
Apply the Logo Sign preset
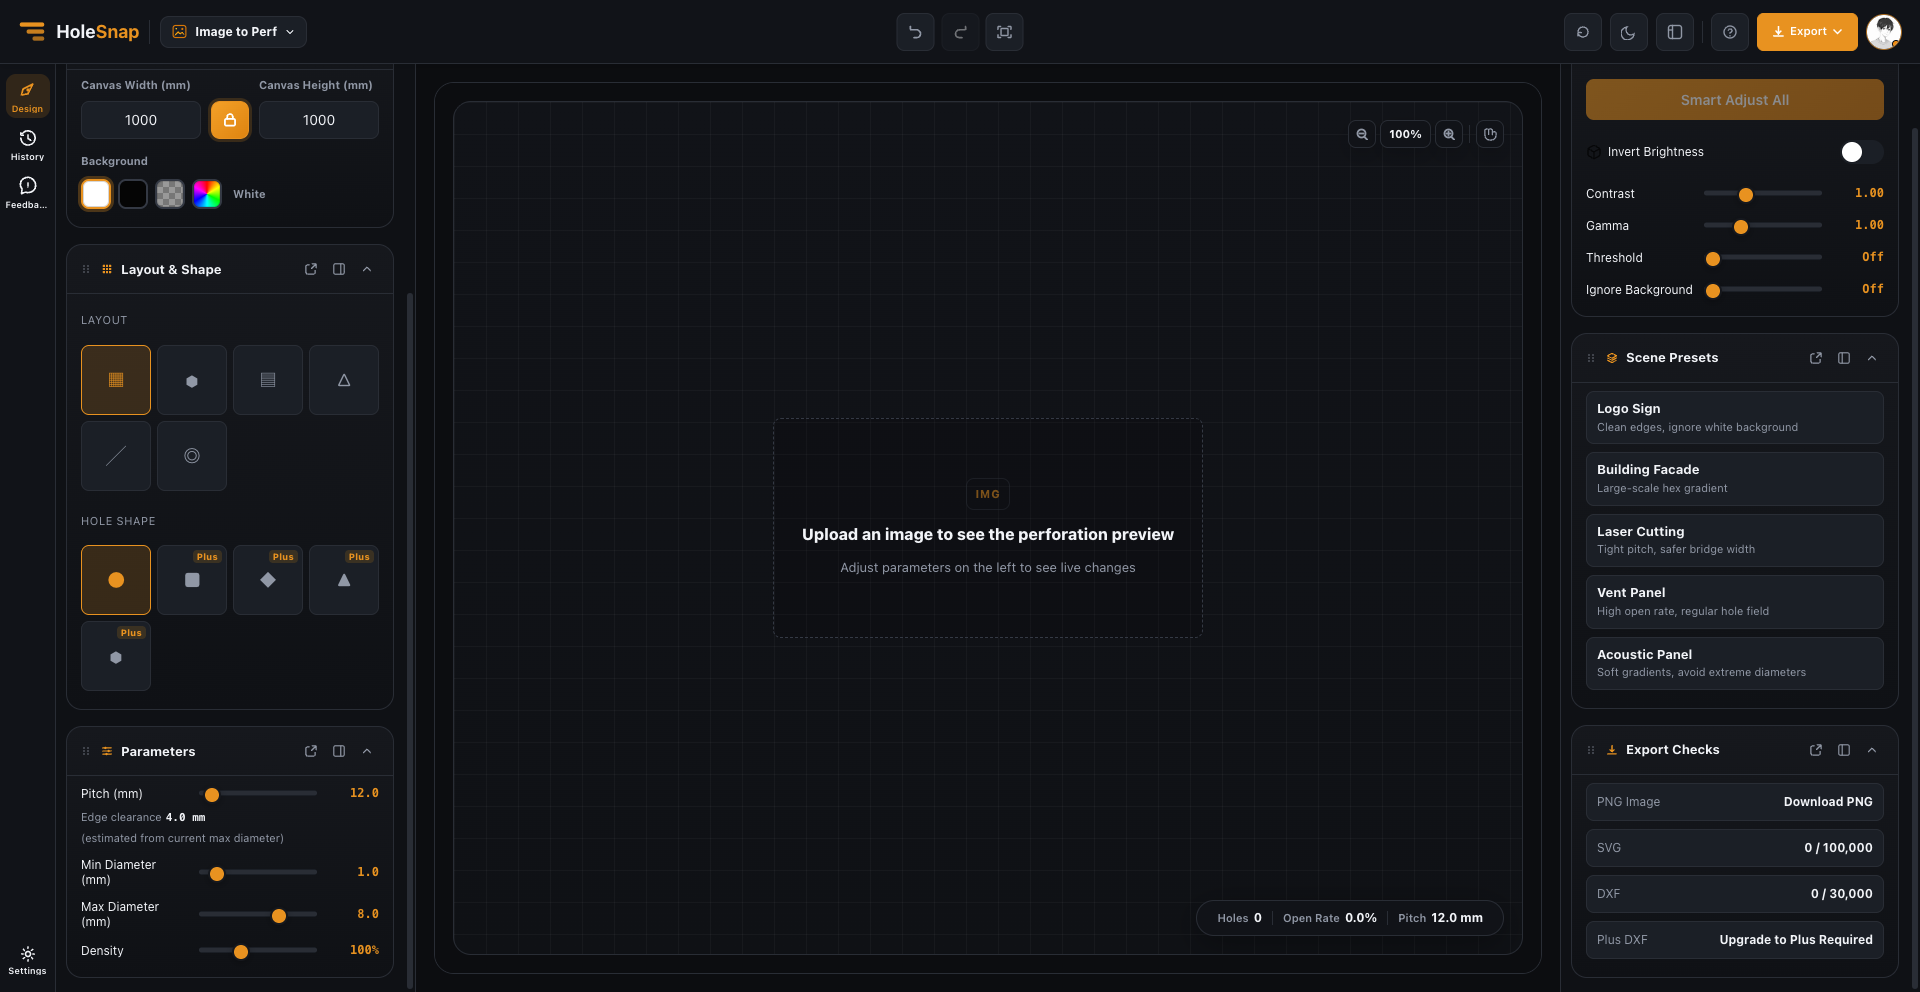1735,417
